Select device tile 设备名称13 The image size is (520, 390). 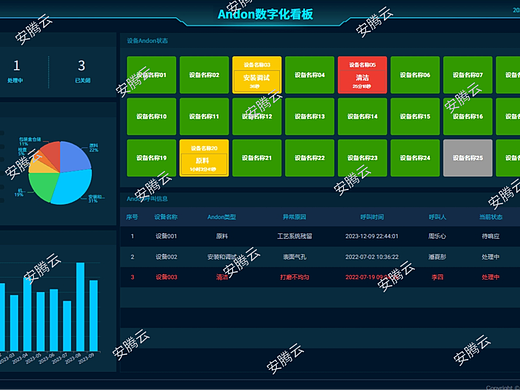click(x=310, y=116)
